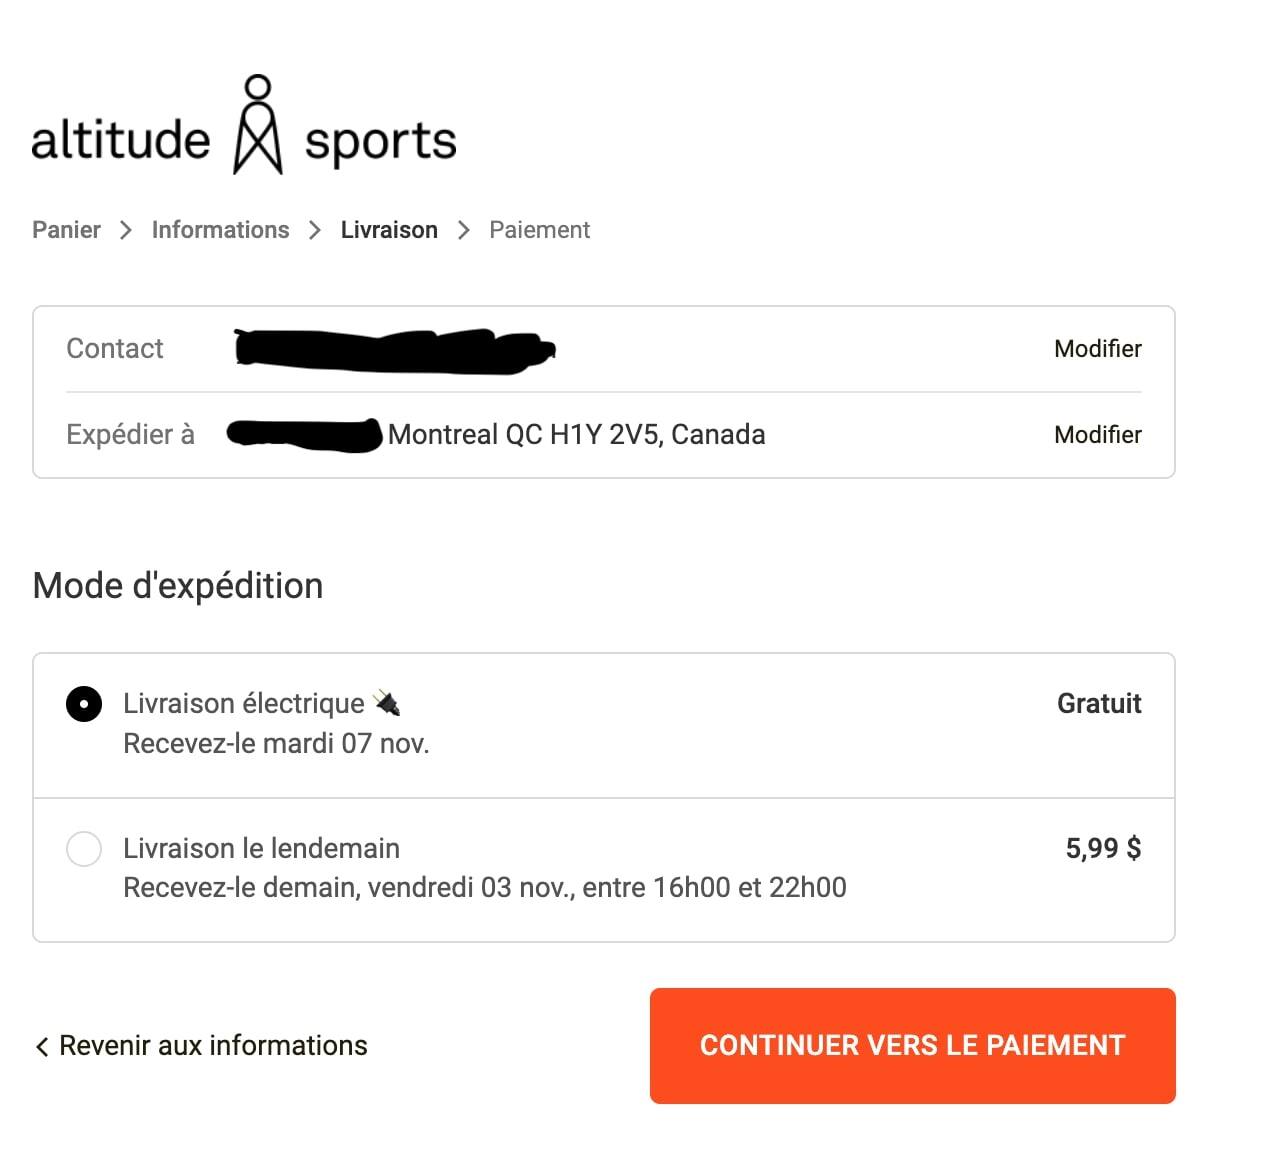The image size is (1264, 1174).
Task: Return via Revenir aux informations link
Action: pyautogui.click(x=213, y=1046)
